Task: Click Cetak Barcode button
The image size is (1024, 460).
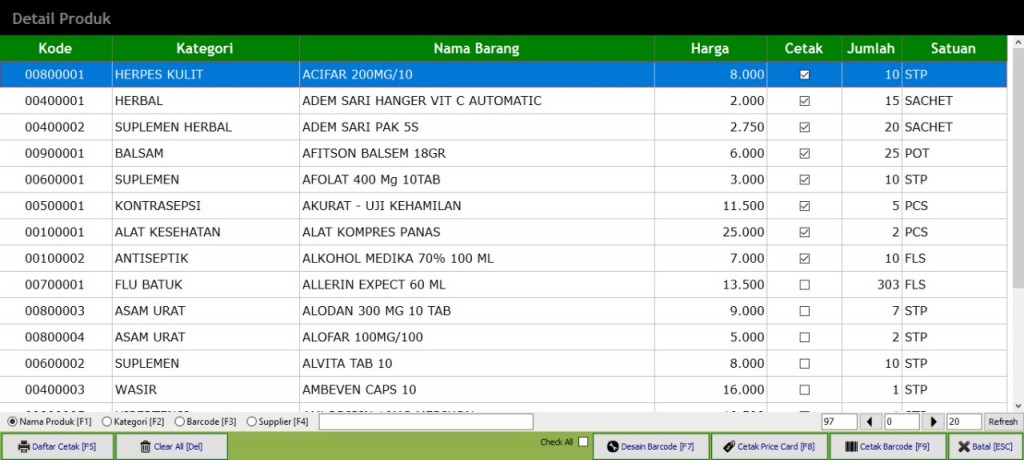Action: [x=887, y=446]
